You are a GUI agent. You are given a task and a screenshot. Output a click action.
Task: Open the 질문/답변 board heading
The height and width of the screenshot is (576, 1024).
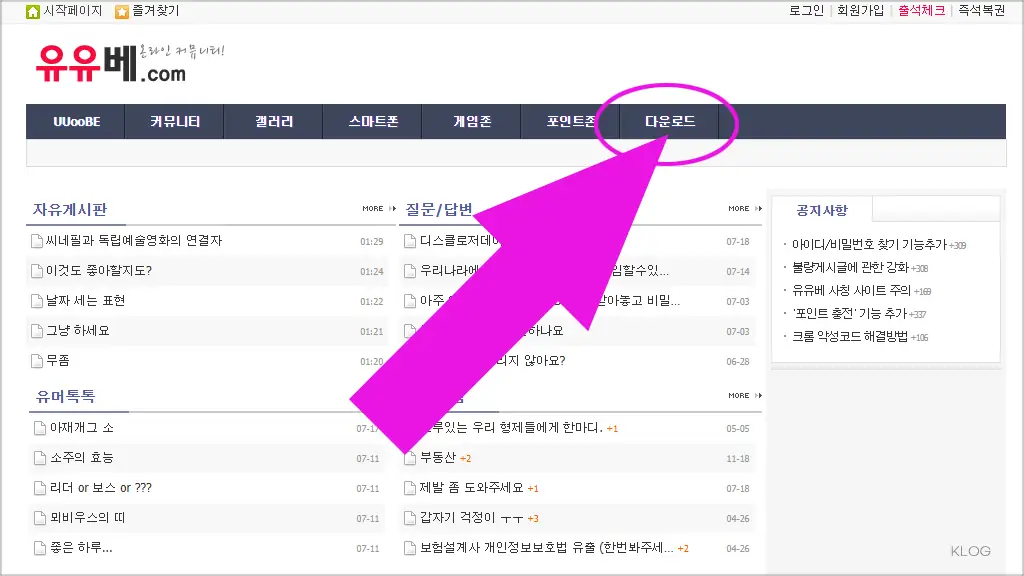pyautogui.click(x=439, y=210)
